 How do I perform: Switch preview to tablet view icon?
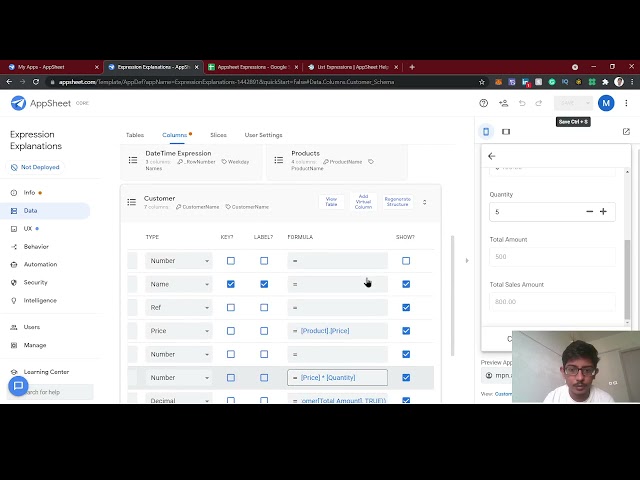[506, 131]
